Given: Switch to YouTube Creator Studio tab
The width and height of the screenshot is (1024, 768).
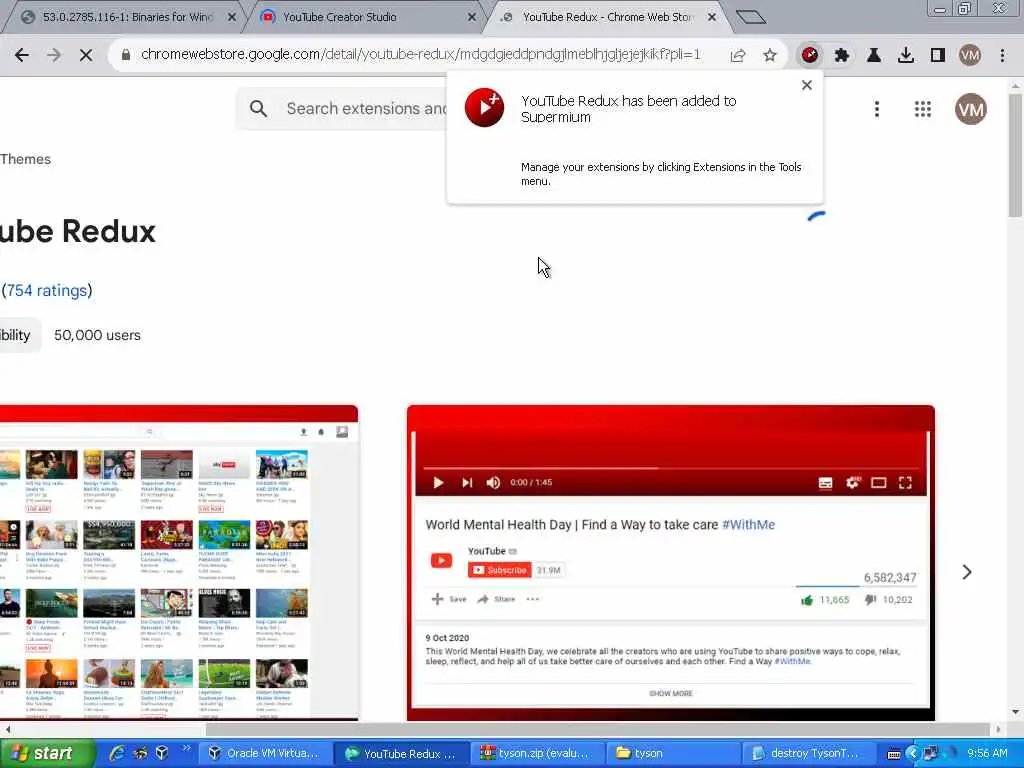Looking at the screenshot, I should [340, 18].
